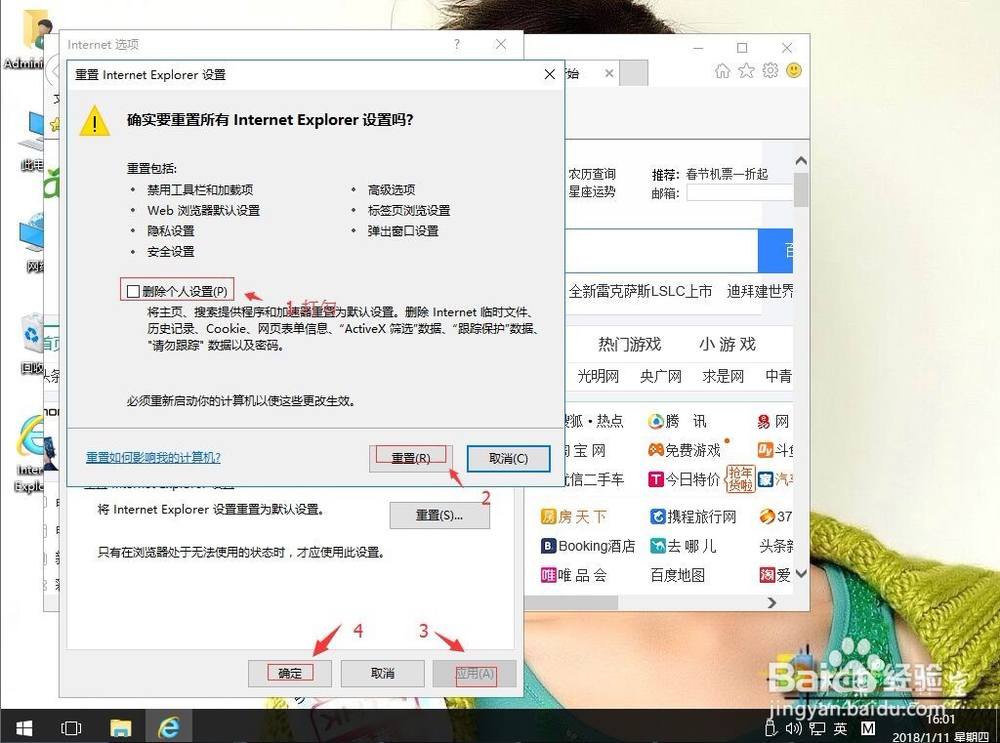Viewport: 1000px width, 743px height.
Task: Click the 重置(R) button in reset dialog
Action: [411, 458]
